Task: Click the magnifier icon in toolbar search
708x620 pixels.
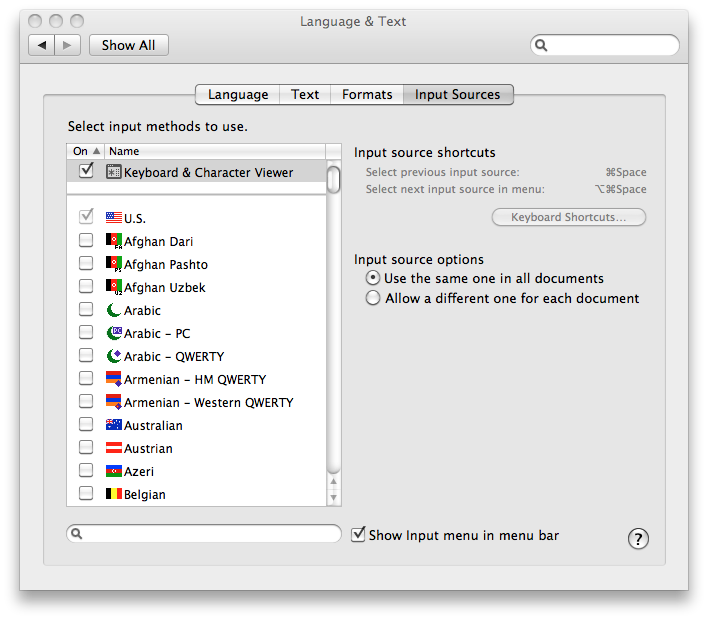Action: click(x=541, y=45)
